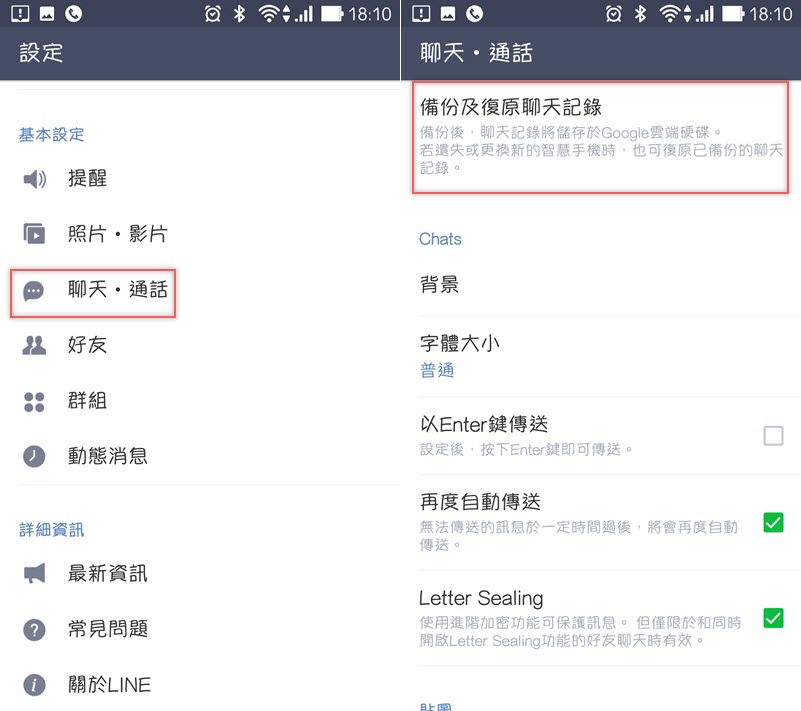Select 聊天・通話 in the settings list
Image resolution: width=801 pixels, height=711 pixels.
tap(93, 293)
